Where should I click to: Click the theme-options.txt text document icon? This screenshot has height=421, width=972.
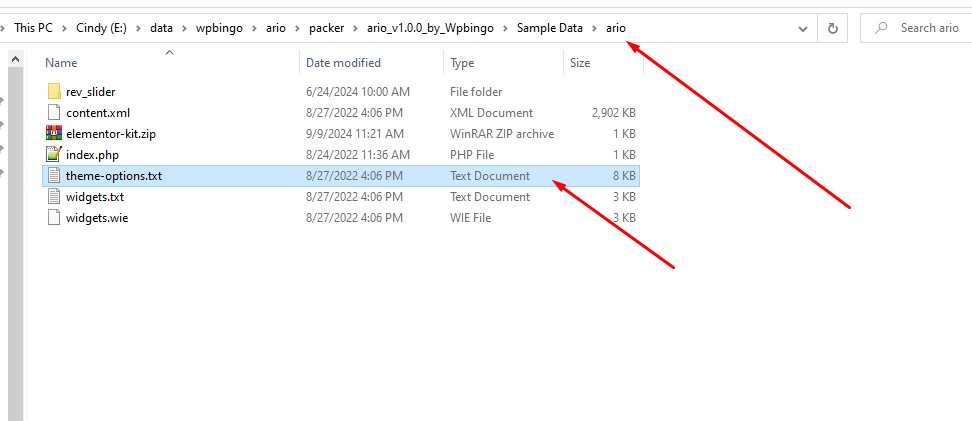point(54,176)
